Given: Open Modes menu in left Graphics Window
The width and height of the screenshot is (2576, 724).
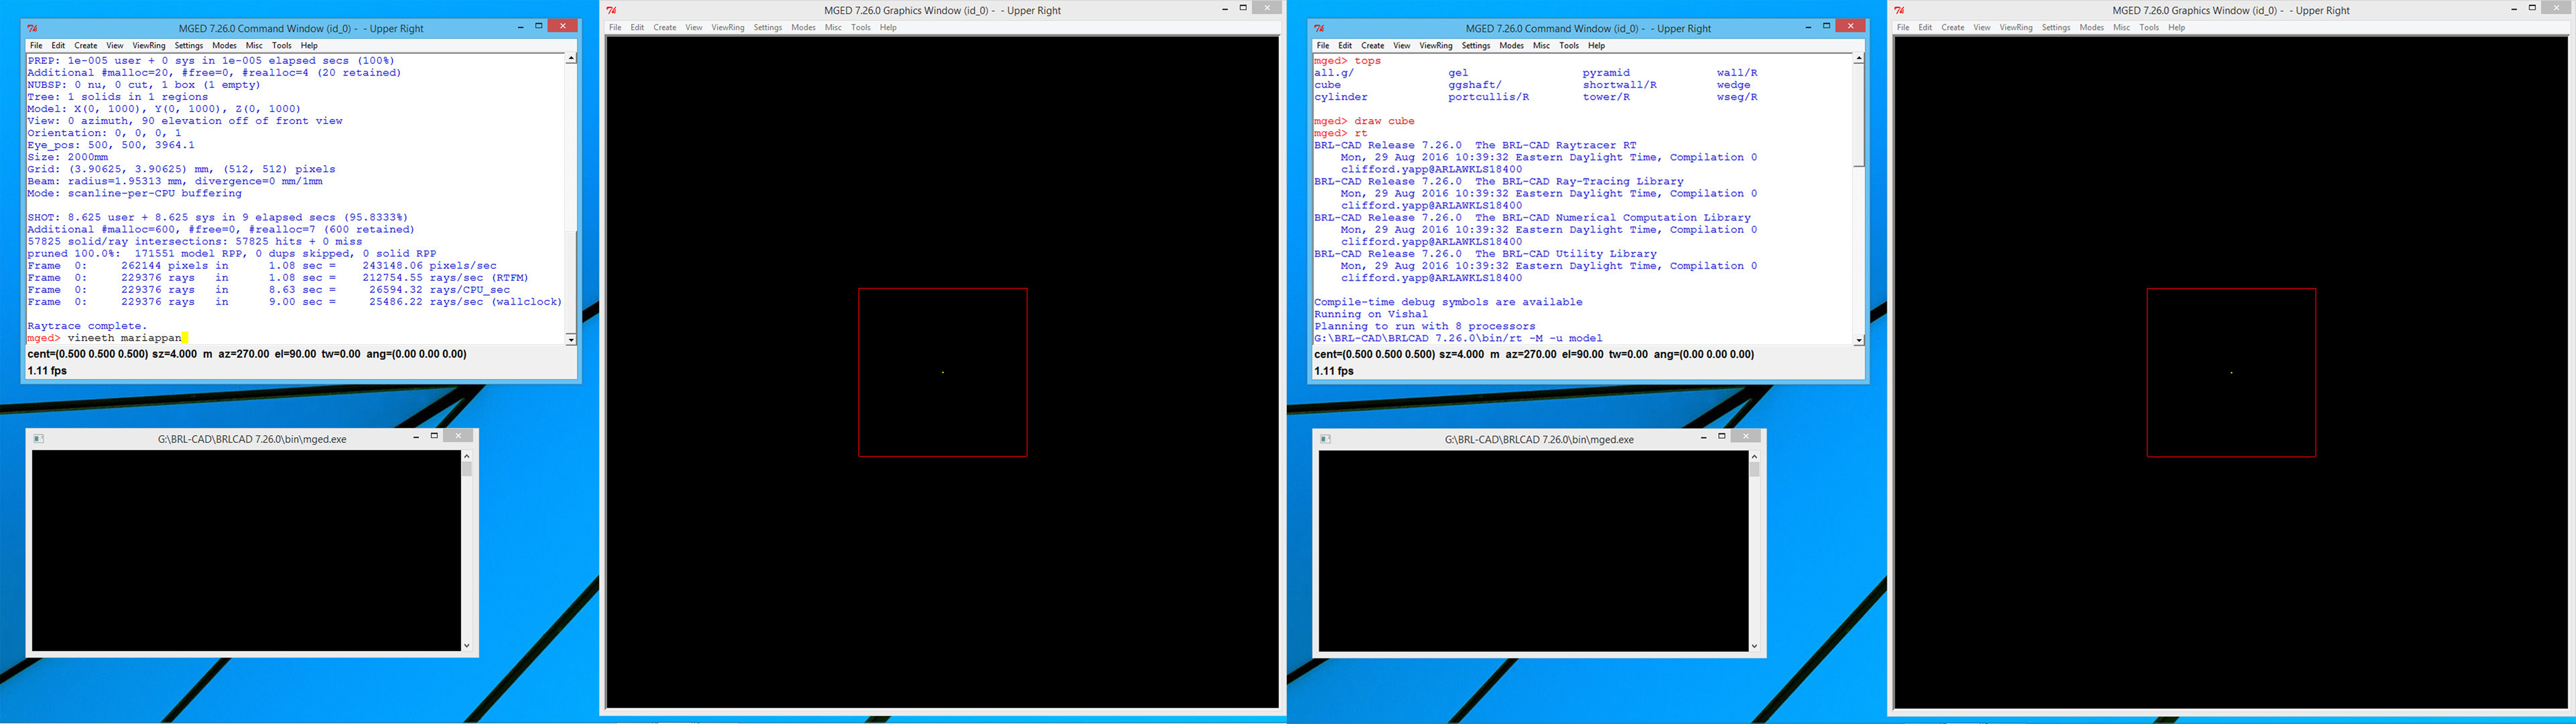Looking at the screenshot, I should pyautogui.click(x=803, y=27).
